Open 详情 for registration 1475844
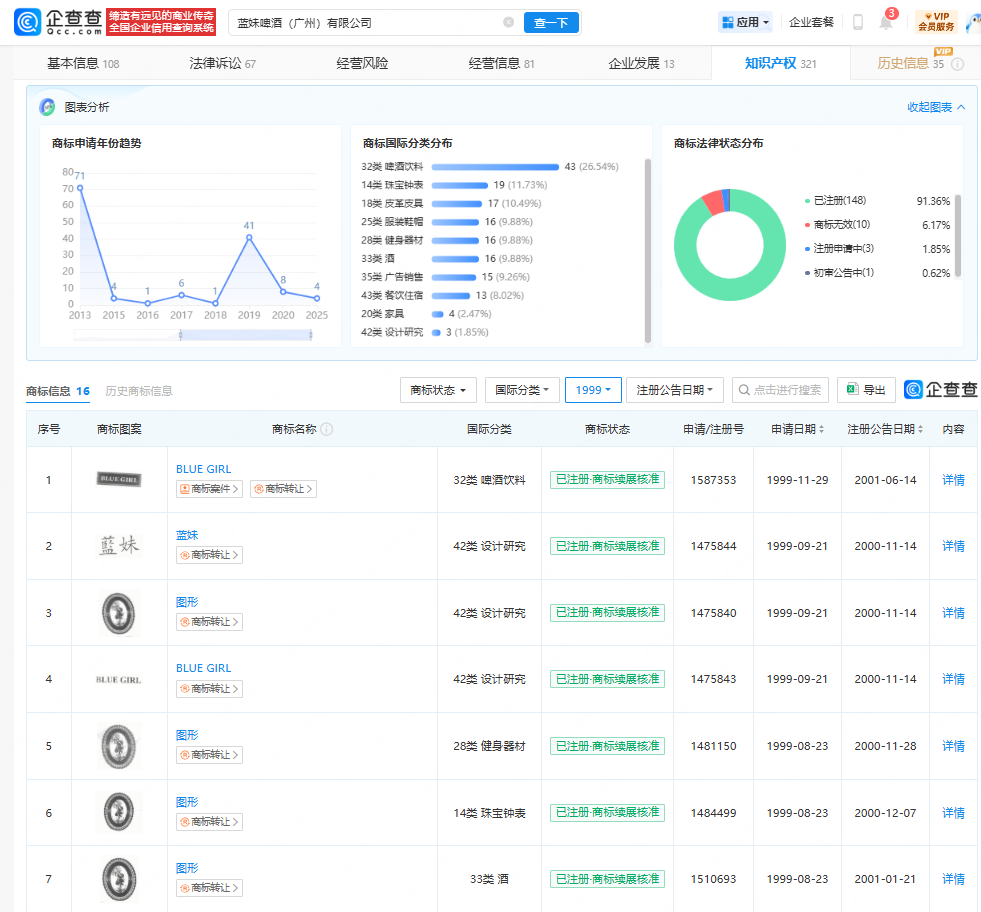981x912 pixels. 953,546
